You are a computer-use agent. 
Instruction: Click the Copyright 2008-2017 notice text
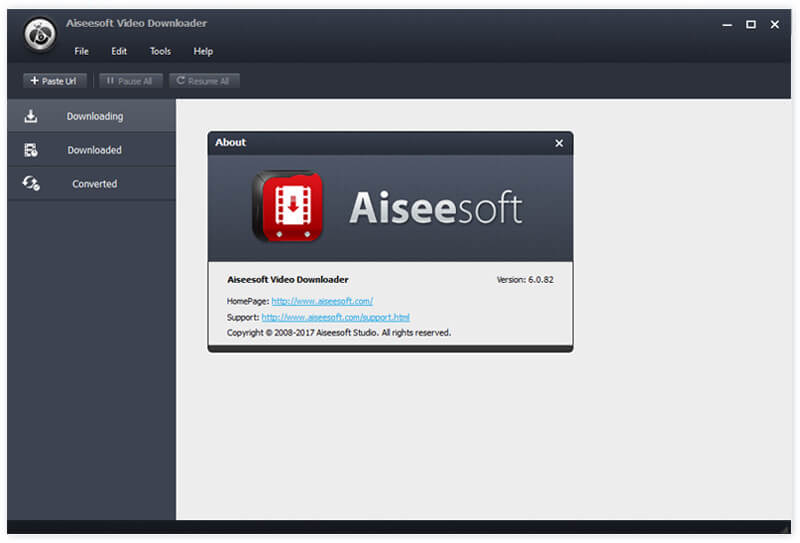coord(339,333)
